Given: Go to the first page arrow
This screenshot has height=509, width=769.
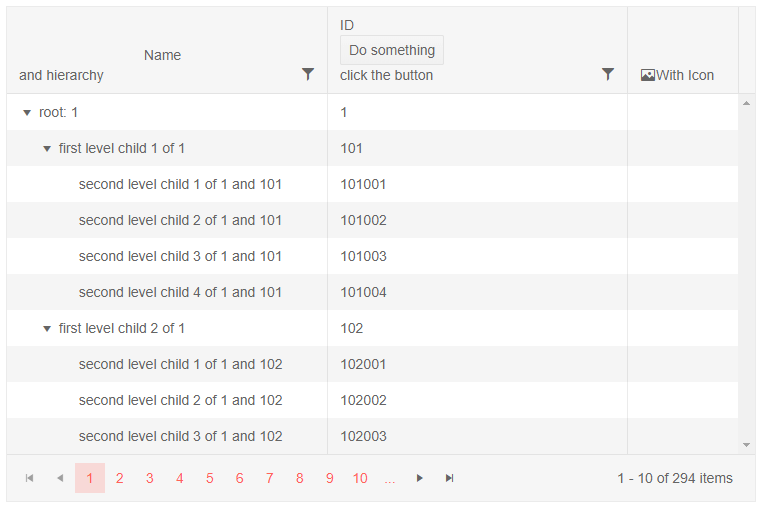Looking at the screenshot, I should coord(30,478).
